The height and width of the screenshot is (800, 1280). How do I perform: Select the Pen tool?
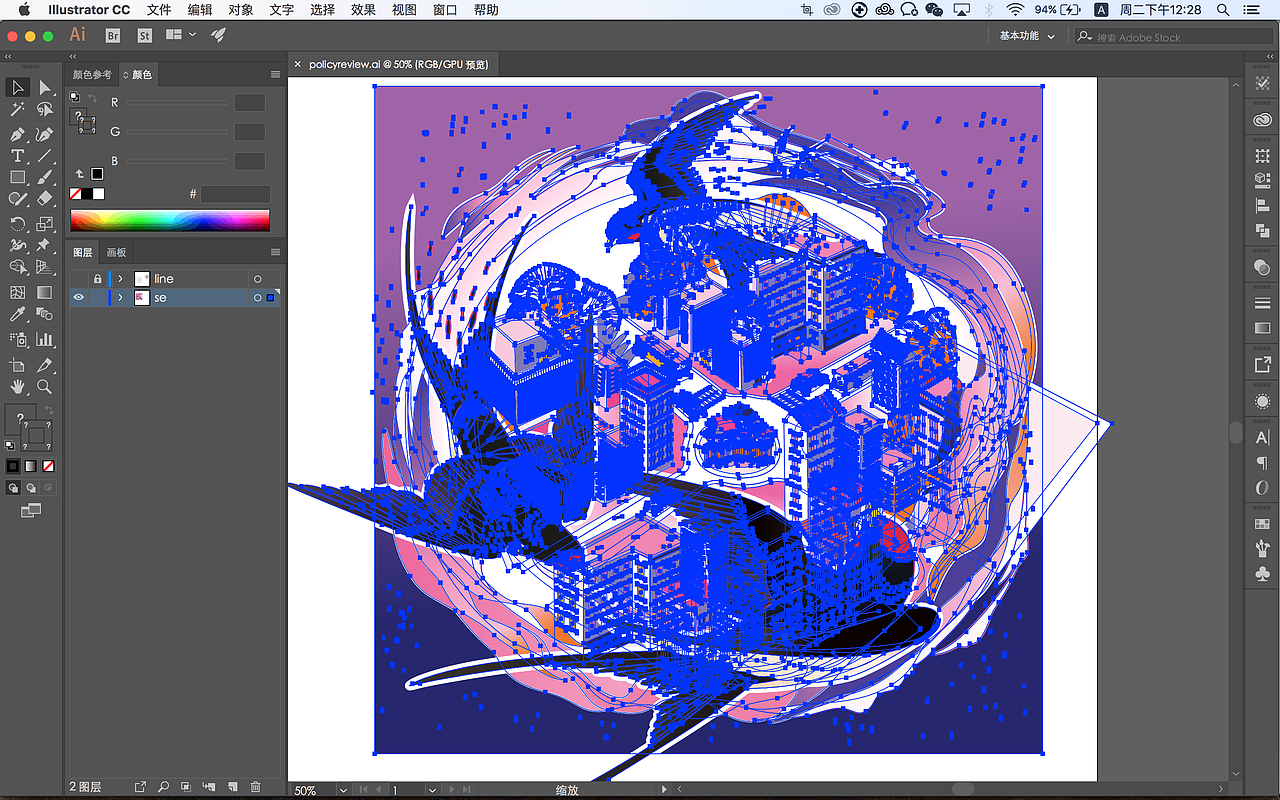17,134
